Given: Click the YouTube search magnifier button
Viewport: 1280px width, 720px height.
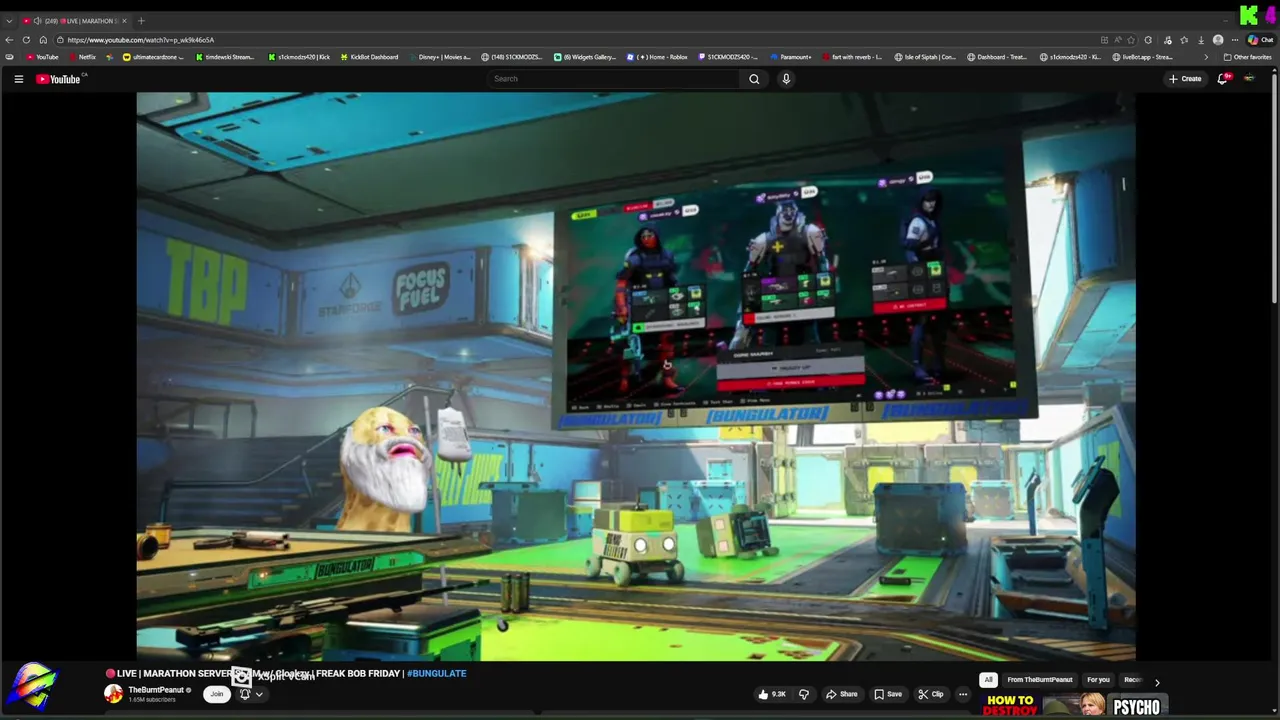Looking at the screenshot, I should click(x=754, y=79).
